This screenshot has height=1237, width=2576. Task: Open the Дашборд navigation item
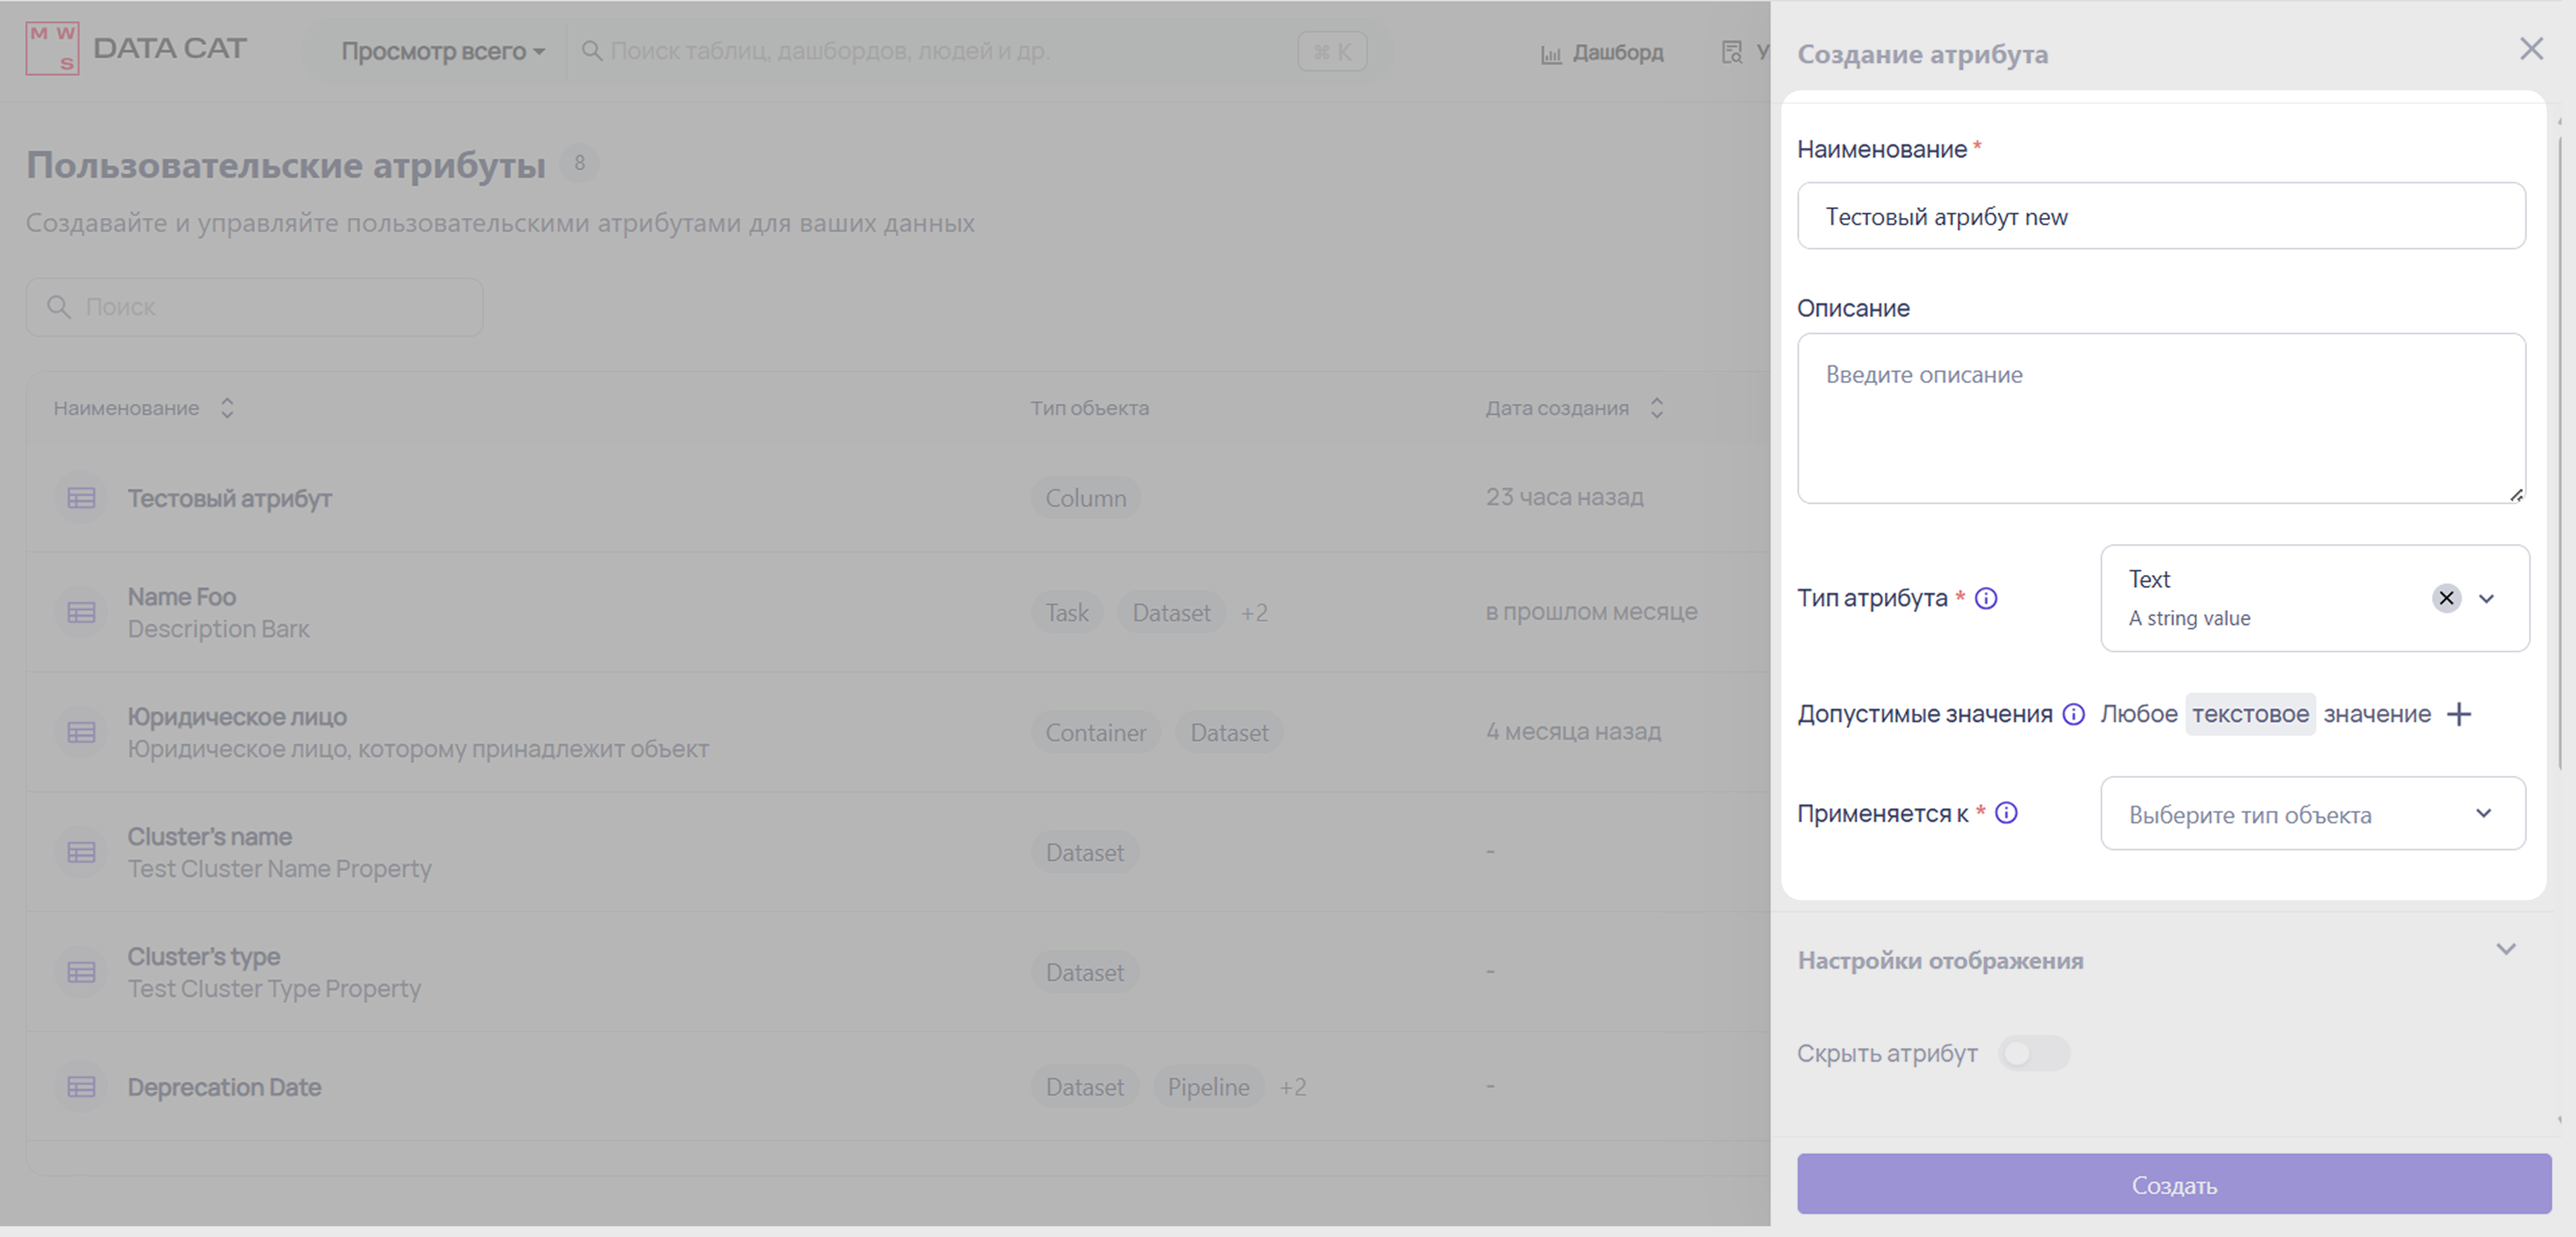pyautogui.click(x=1616, y=53)
